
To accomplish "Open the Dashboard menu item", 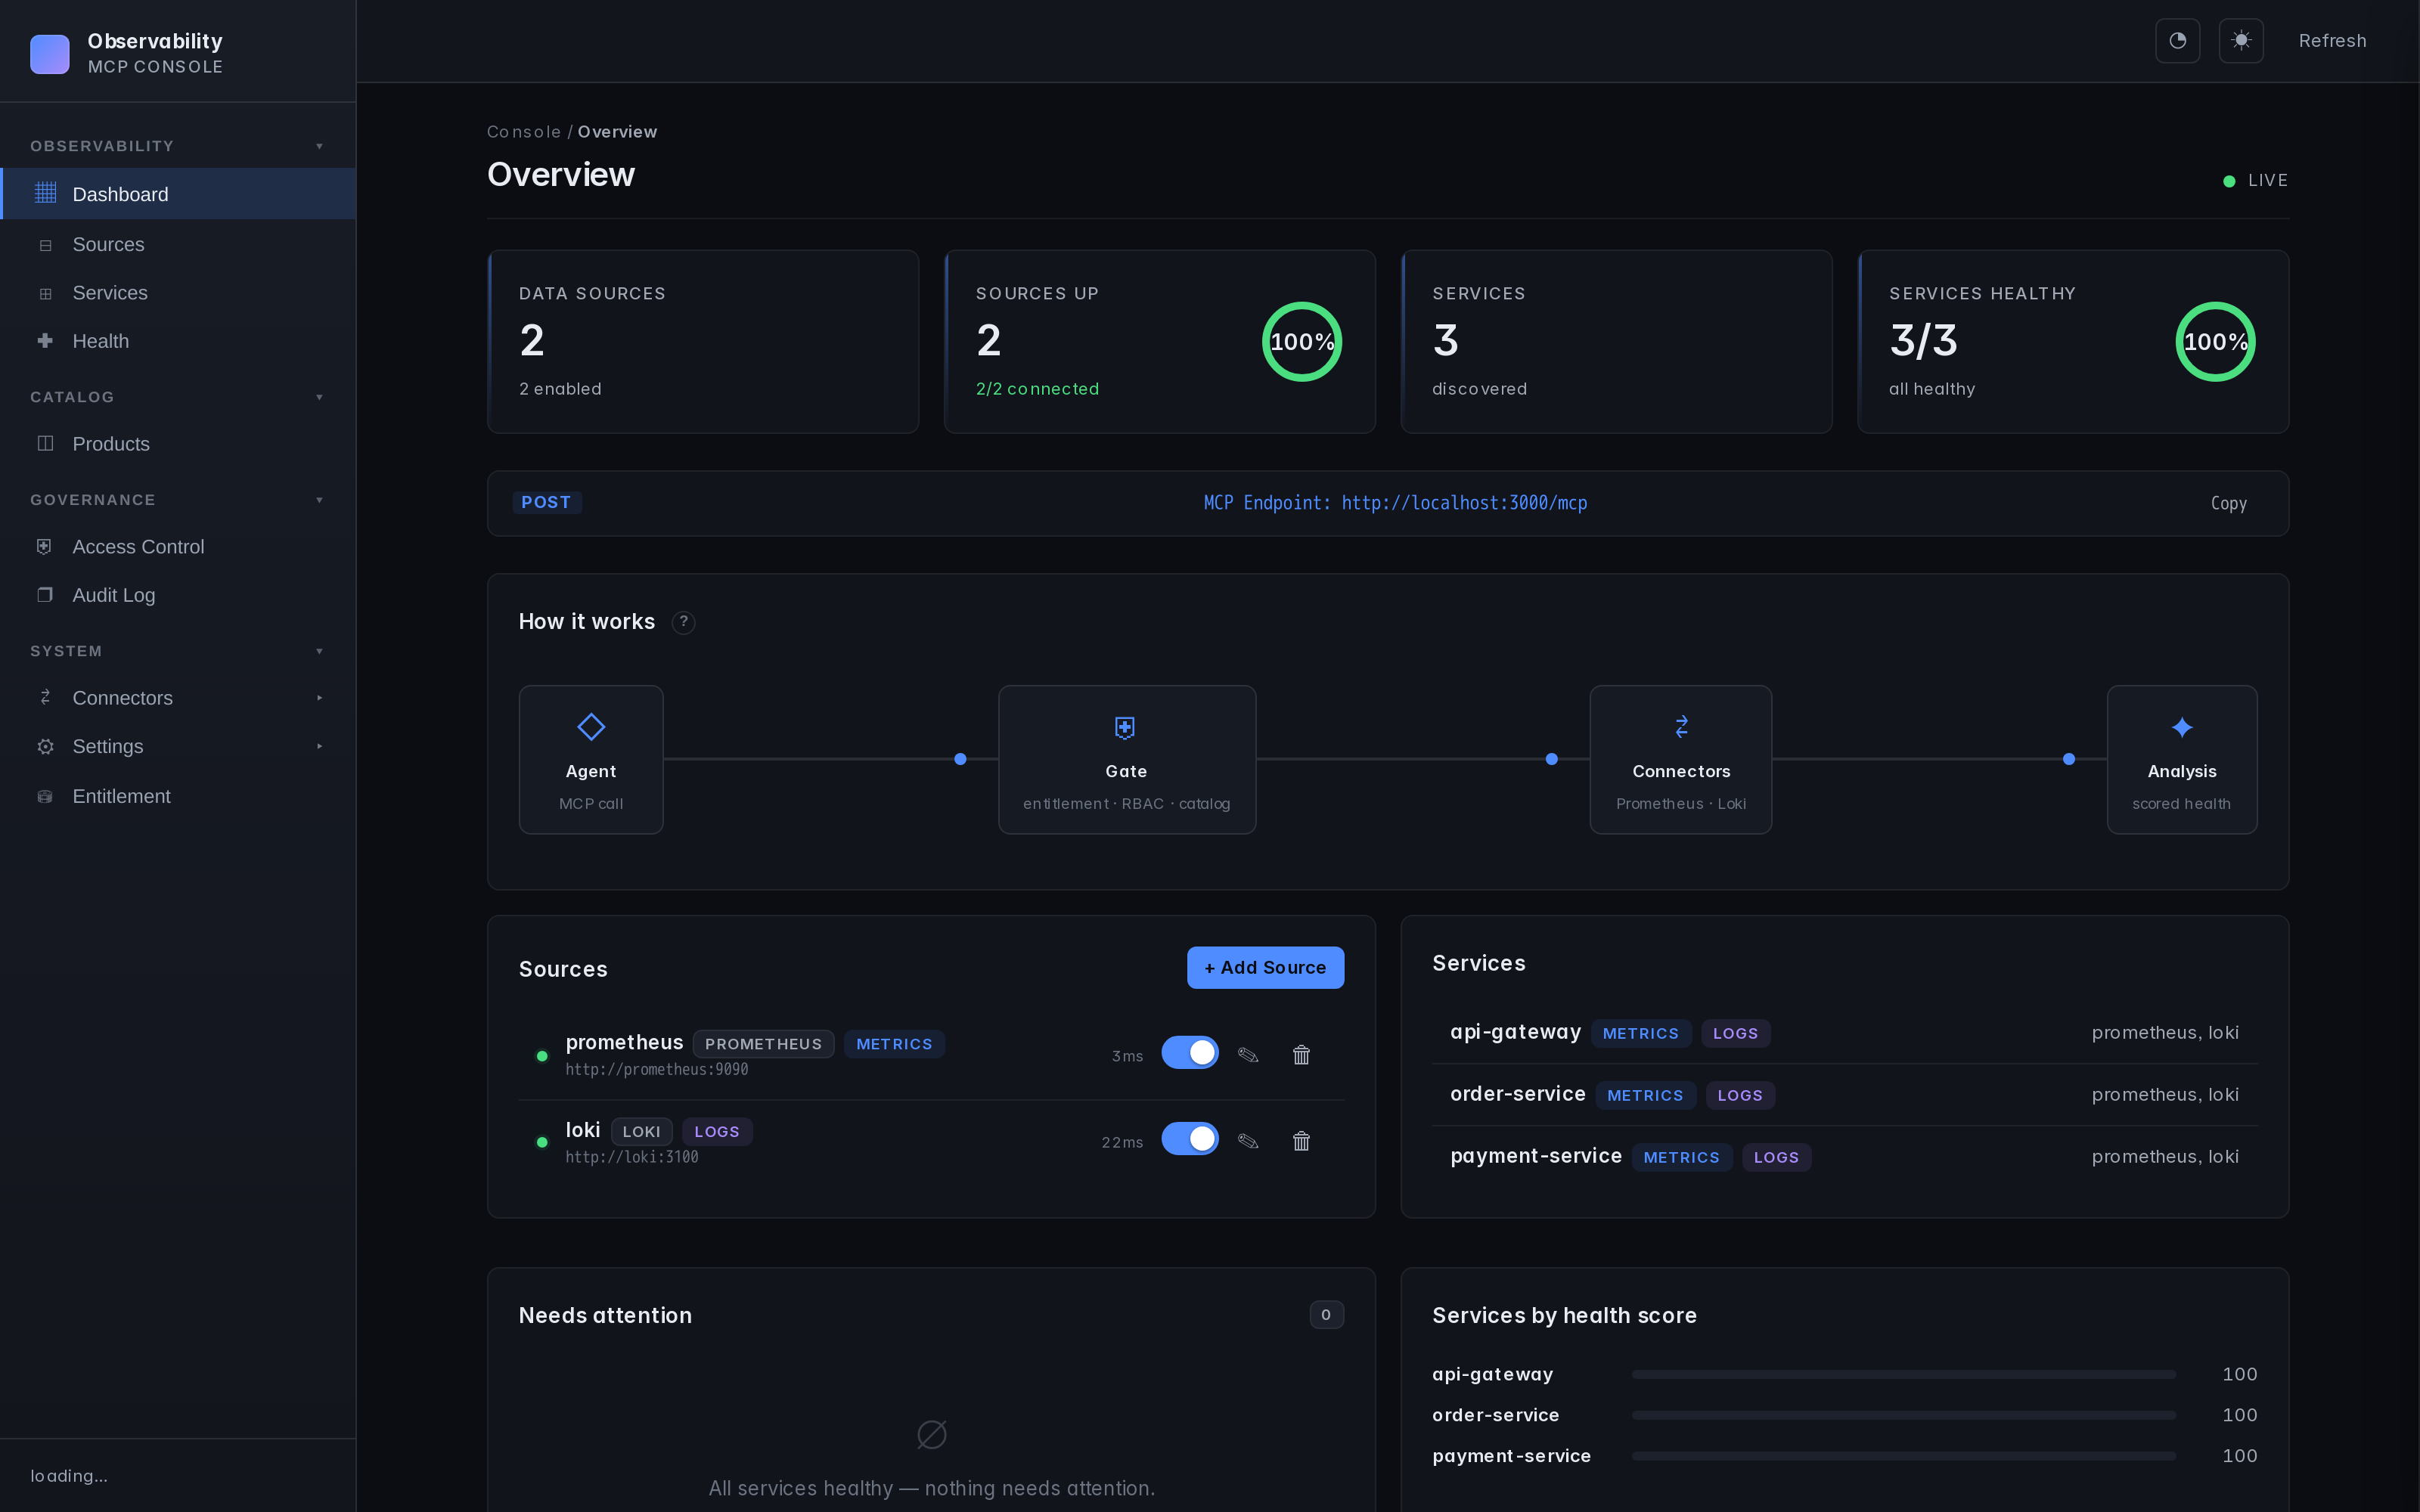I will tap(178, 194).
